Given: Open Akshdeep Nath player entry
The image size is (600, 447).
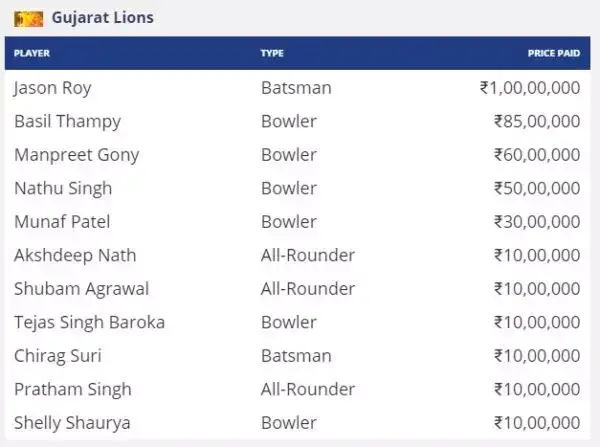Looking at the screenshot, I should pos(75,256).
